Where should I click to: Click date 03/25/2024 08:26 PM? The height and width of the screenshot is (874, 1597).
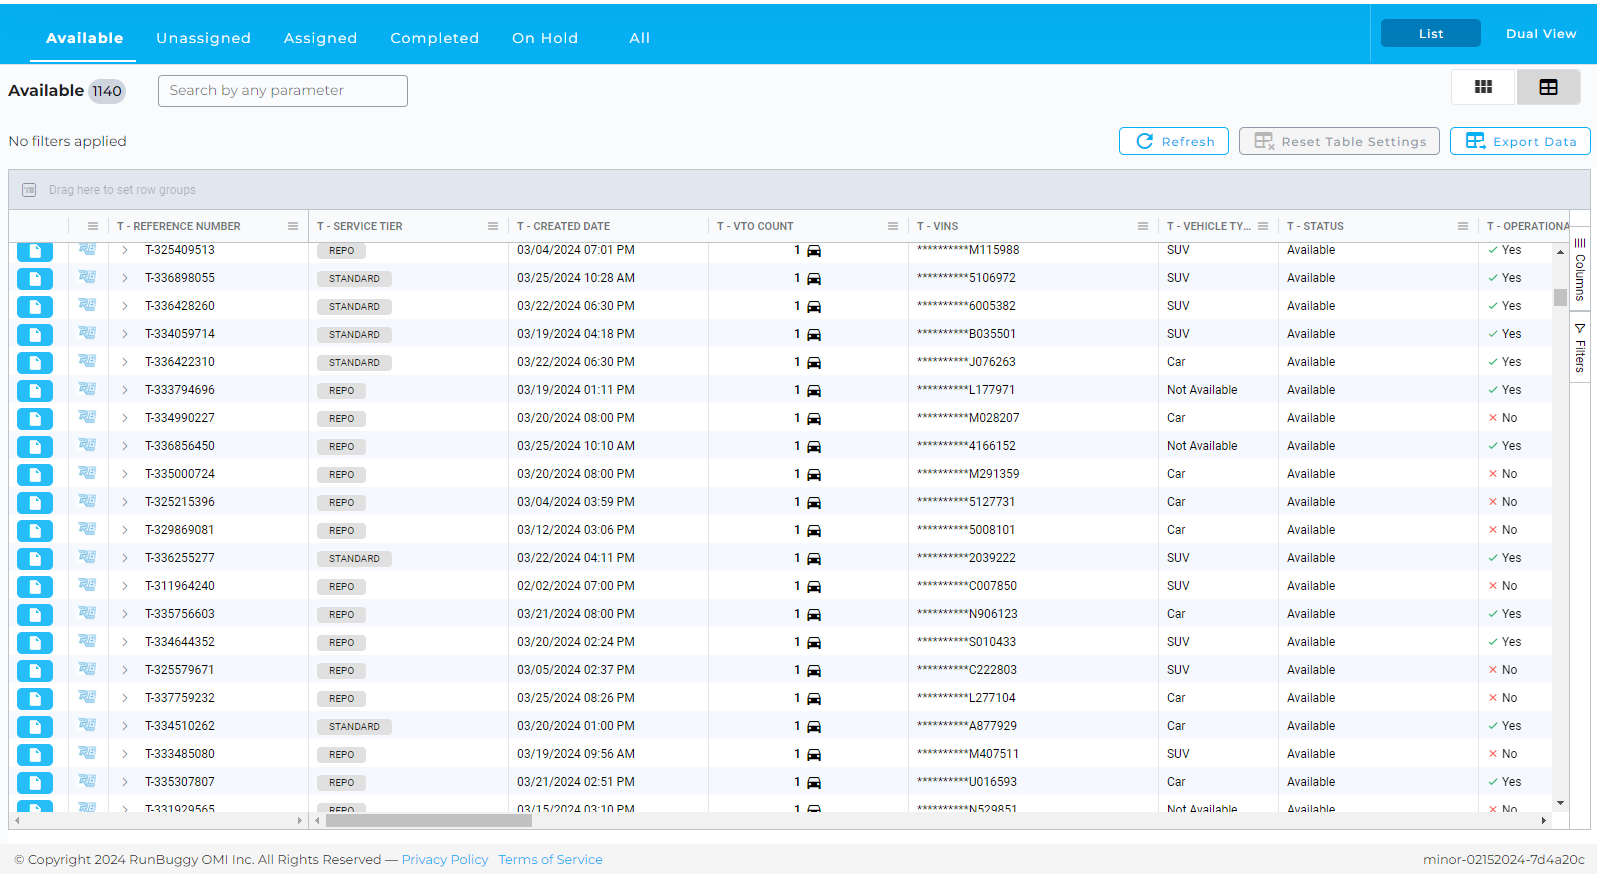(576, 698)
